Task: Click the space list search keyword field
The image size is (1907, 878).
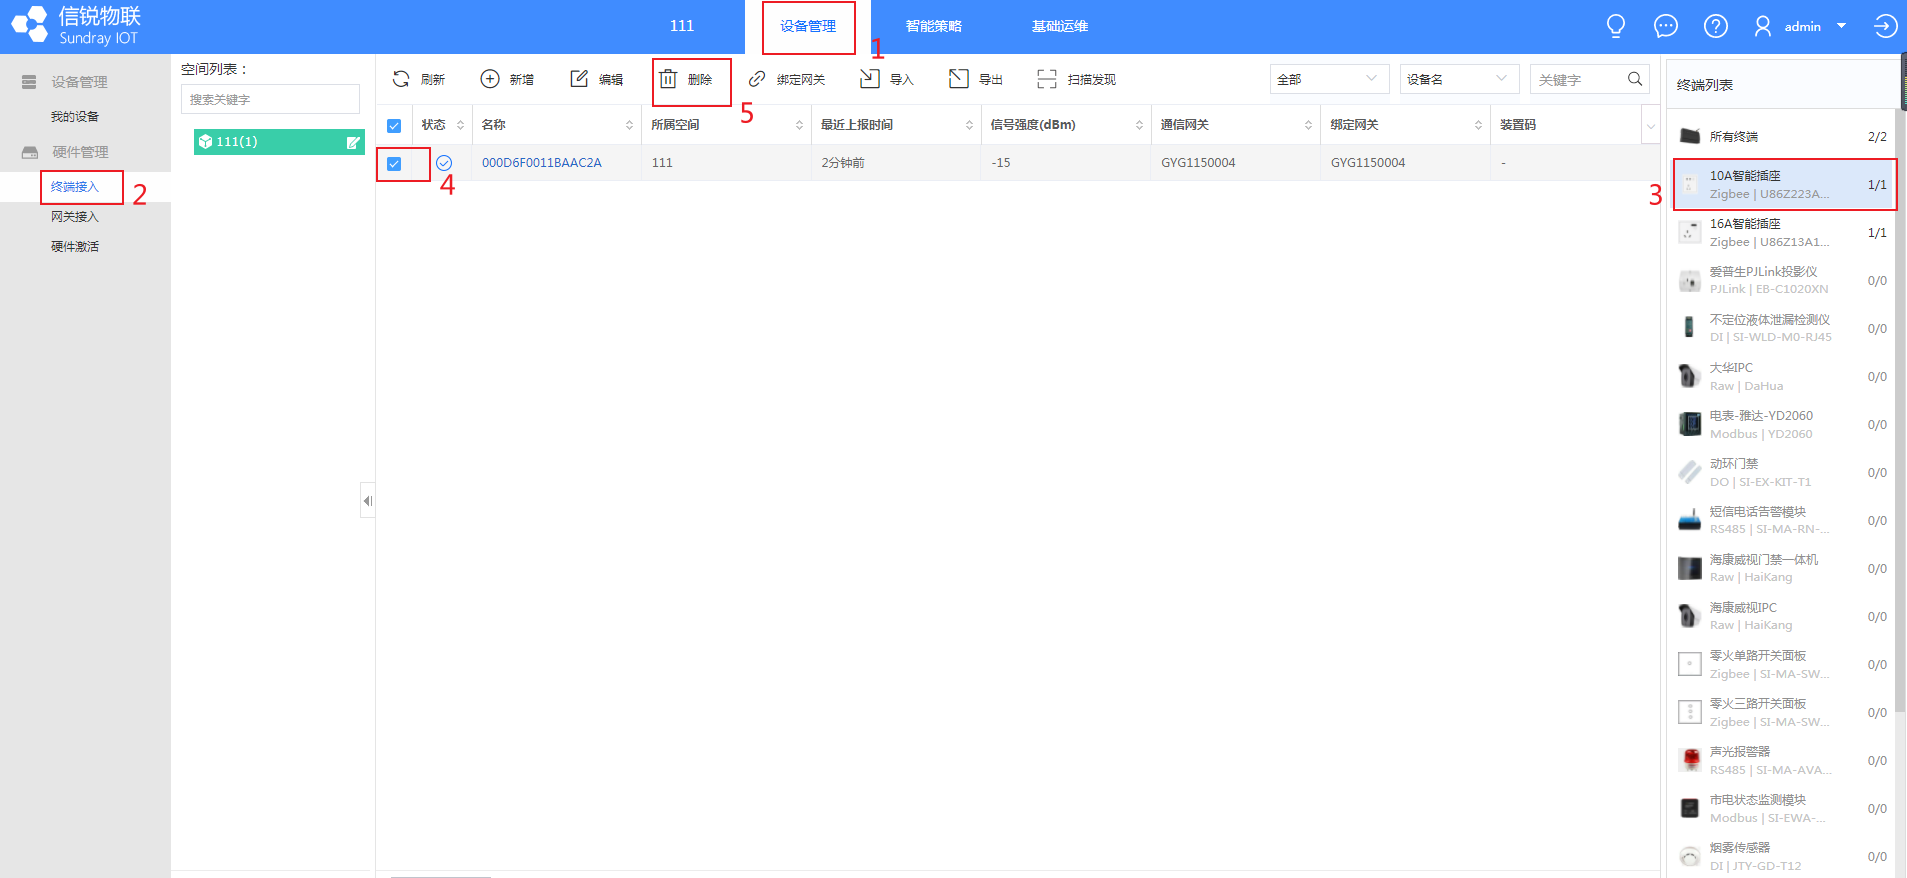Action: tap(270, 99)
